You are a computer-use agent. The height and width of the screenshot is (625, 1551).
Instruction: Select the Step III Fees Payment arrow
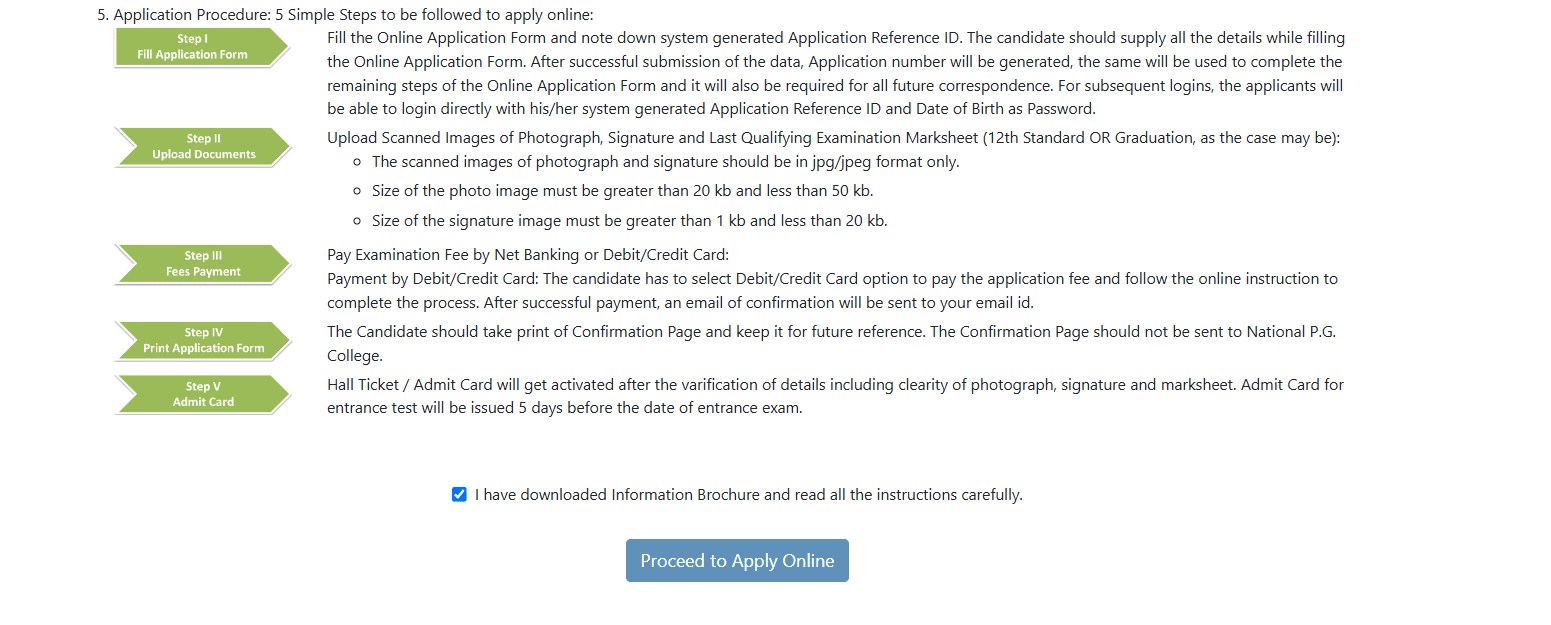[x=203, y=264]
